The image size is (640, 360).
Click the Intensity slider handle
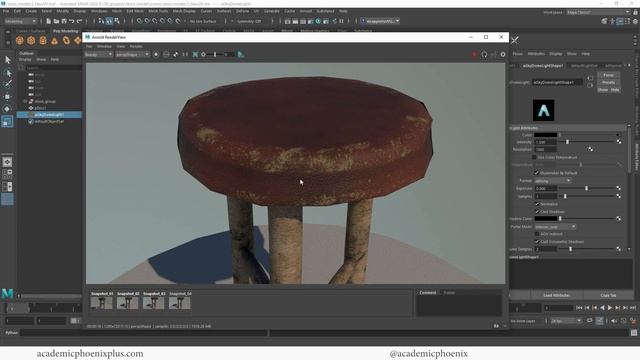pyautogui.click(x=567, y=142)
